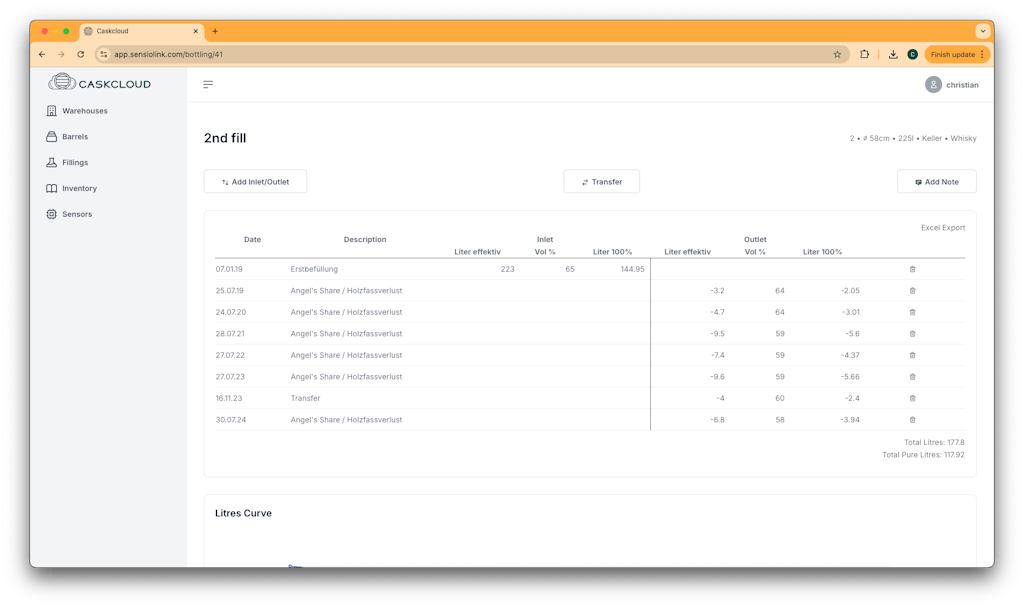Click the Excel Export link
Viewport: 1024px width, 607px height.
click(x=943, y=228)
